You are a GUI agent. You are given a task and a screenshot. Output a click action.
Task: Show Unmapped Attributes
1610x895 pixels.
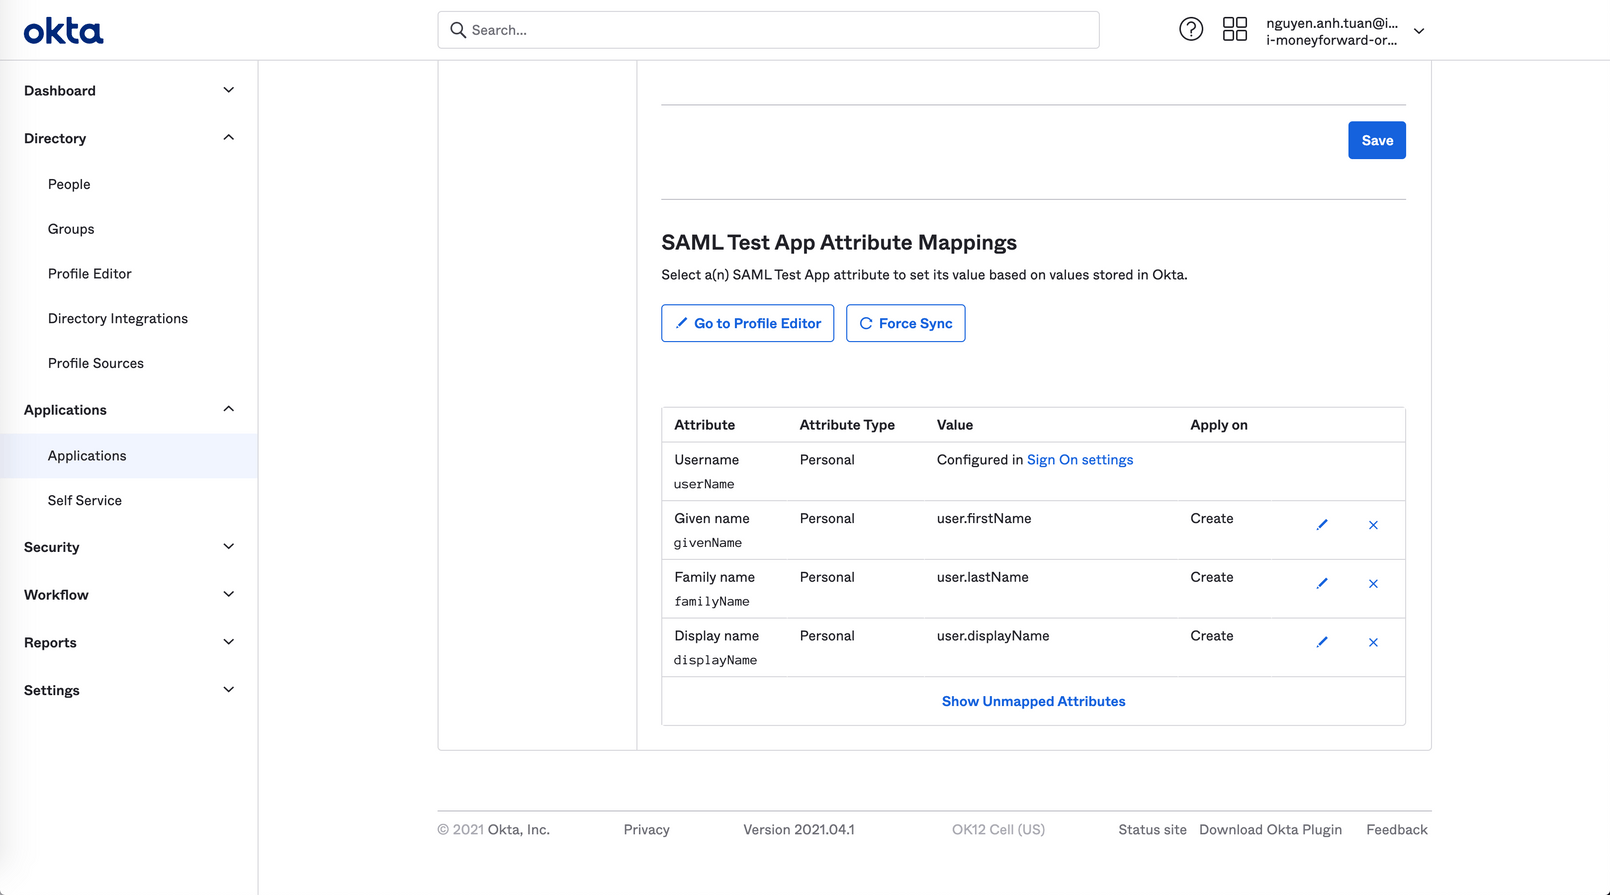[x=1033, y=702]
